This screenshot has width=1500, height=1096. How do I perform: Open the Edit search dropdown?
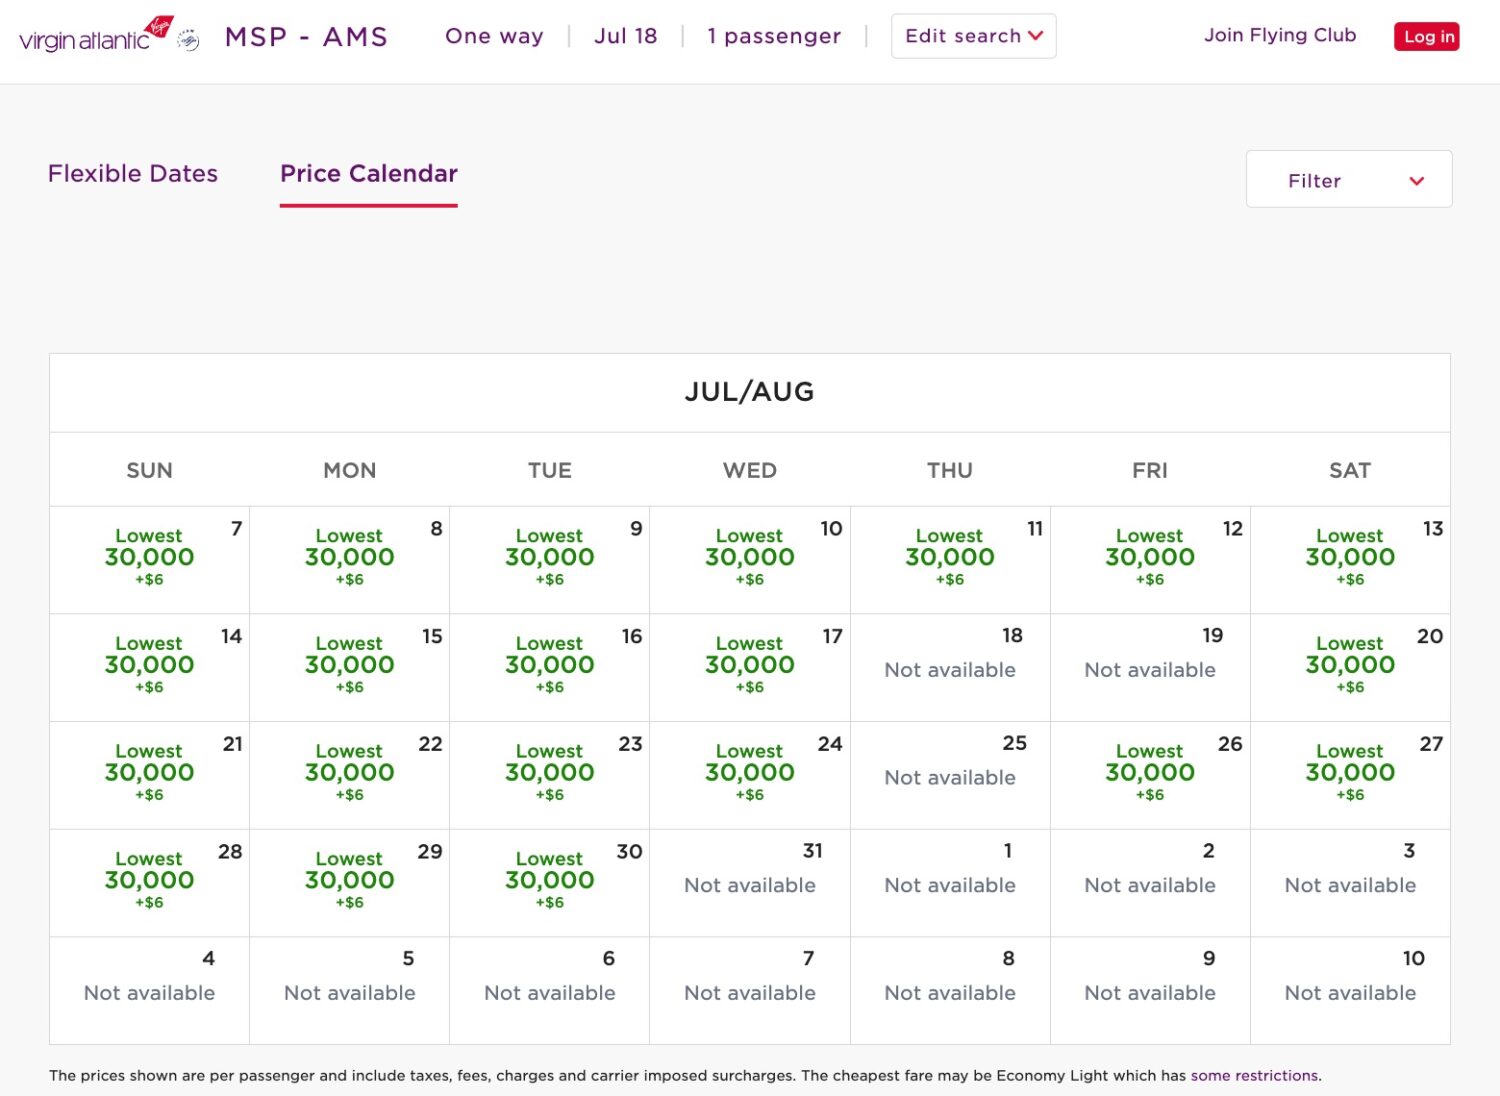point(973,35)
